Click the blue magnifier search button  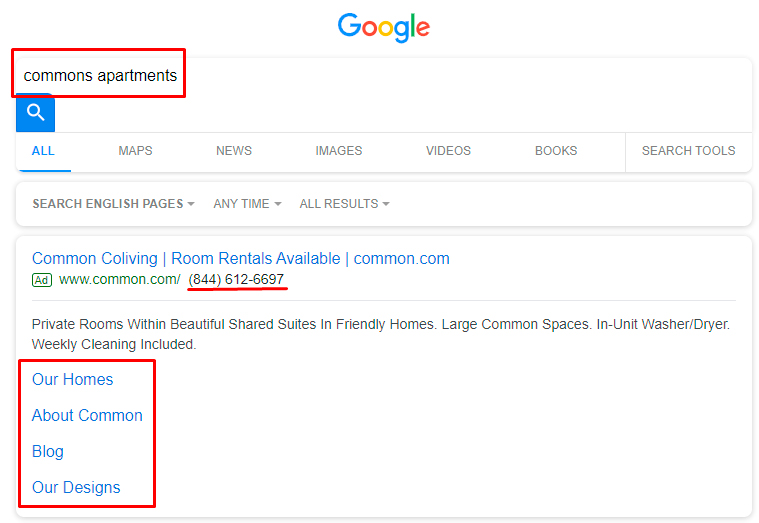(35, 112)
